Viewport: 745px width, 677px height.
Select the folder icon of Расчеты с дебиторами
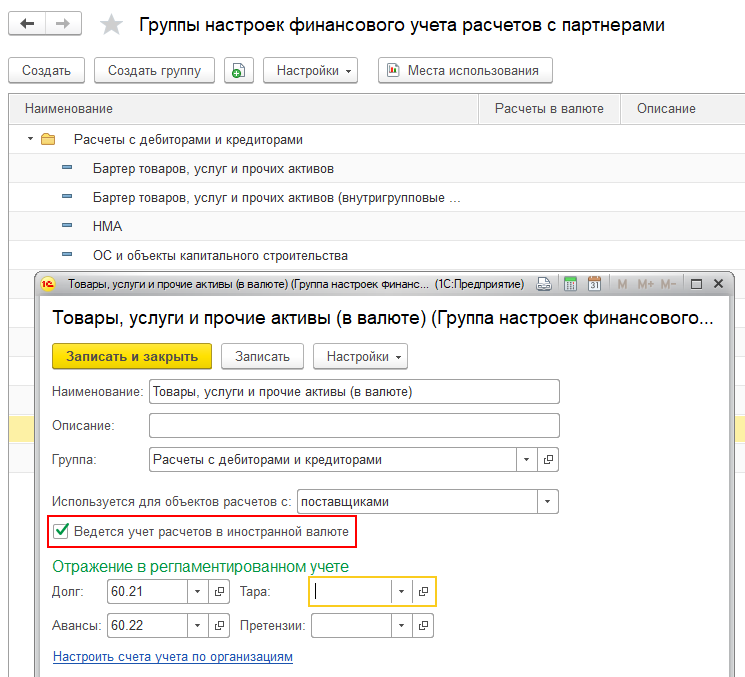[48, 140]
